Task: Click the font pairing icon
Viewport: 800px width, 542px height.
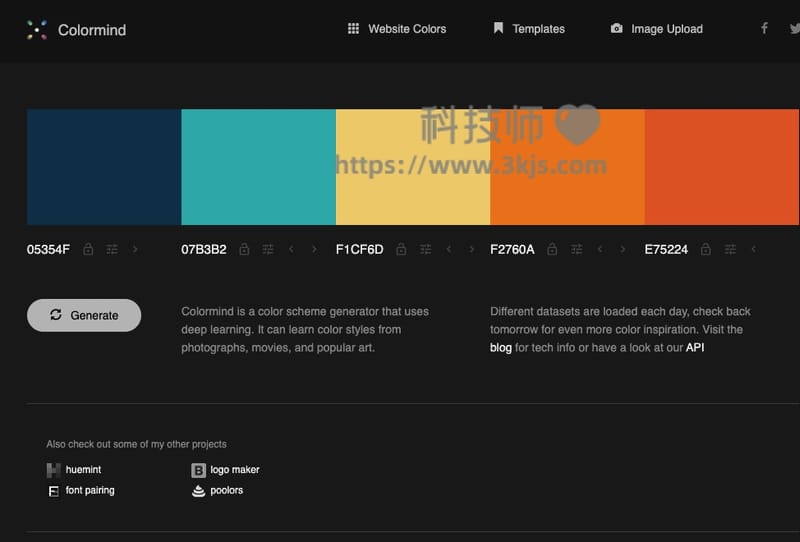Action: (x=53, y=491)
